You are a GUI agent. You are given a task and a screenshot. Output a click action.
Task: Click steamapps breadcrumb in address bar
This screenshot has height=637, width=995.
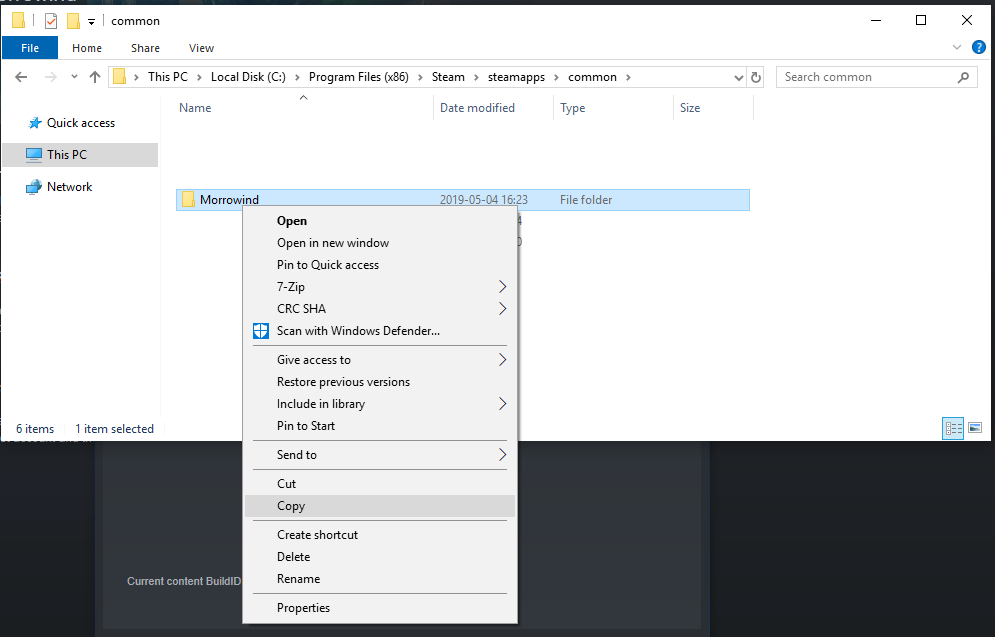(x=517, y=77)
